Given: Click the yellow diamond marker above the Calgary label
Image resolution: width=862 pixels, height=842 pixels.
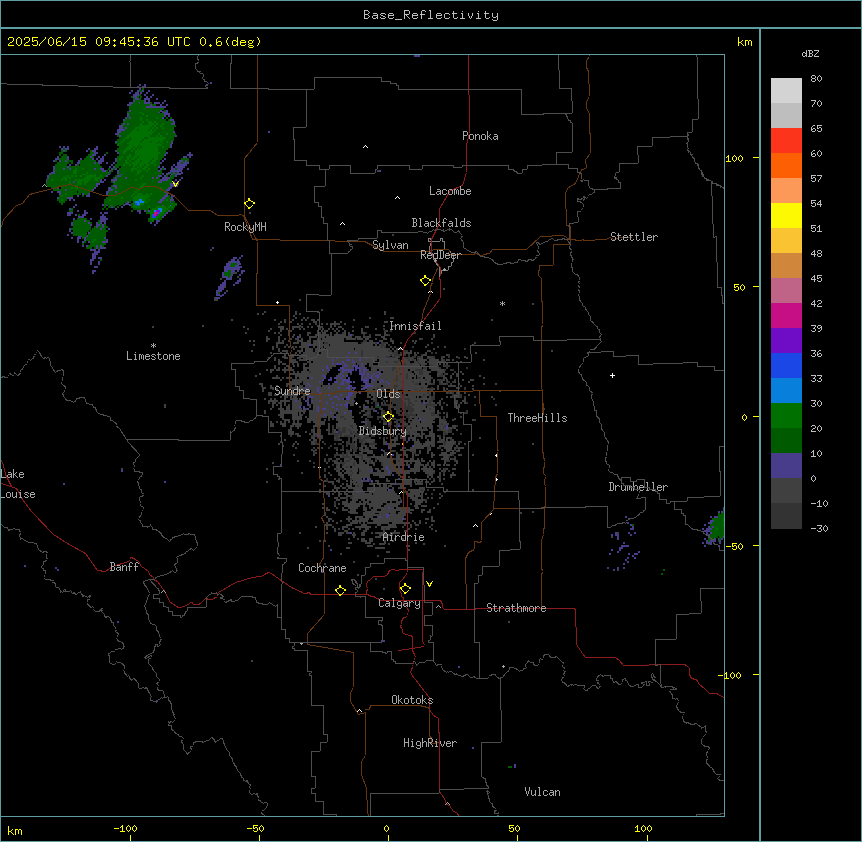Looking at the screenshot, I should point(405,589).
